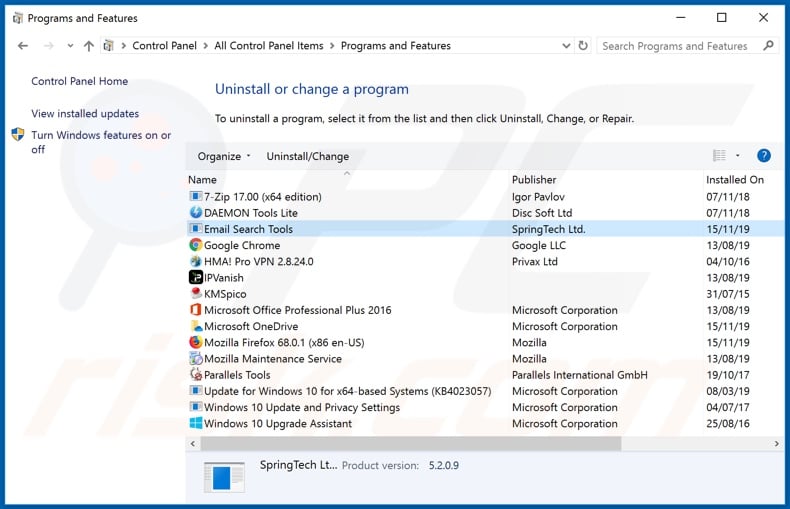The width and height of the screenshot is (790, 509).
Task: Expand the address bar history dropdown
Action: (x=566, y=46)
